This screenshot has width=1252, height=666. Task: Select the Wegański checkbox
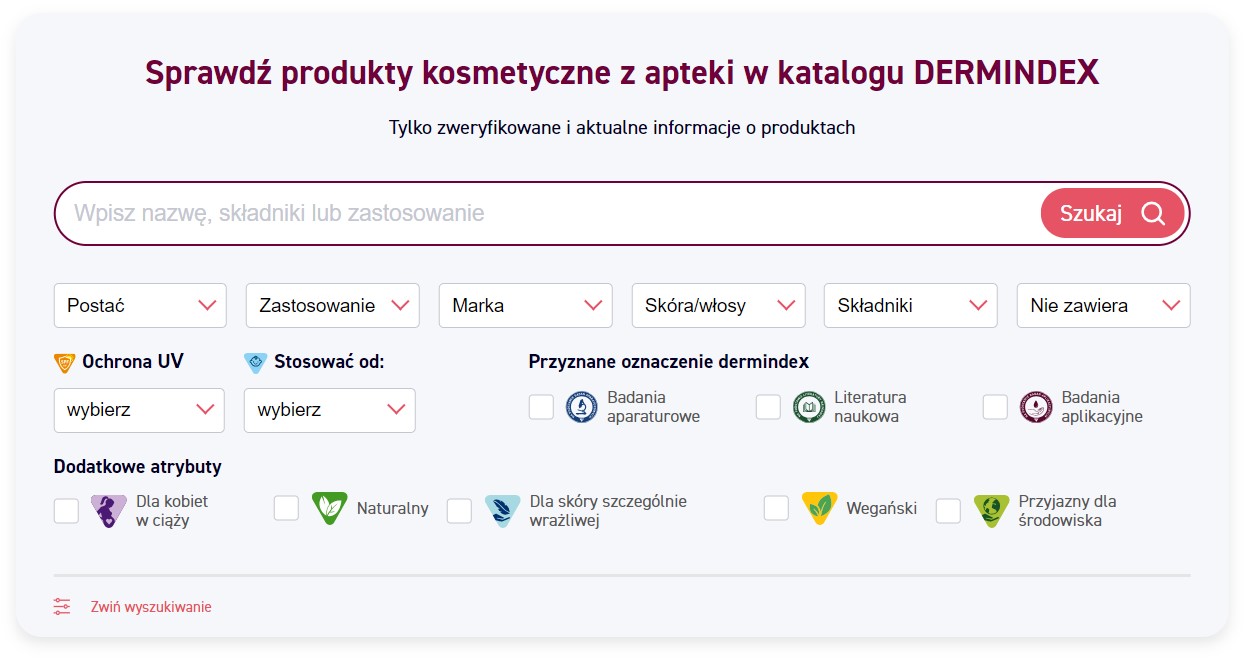(x=776, y=508)
